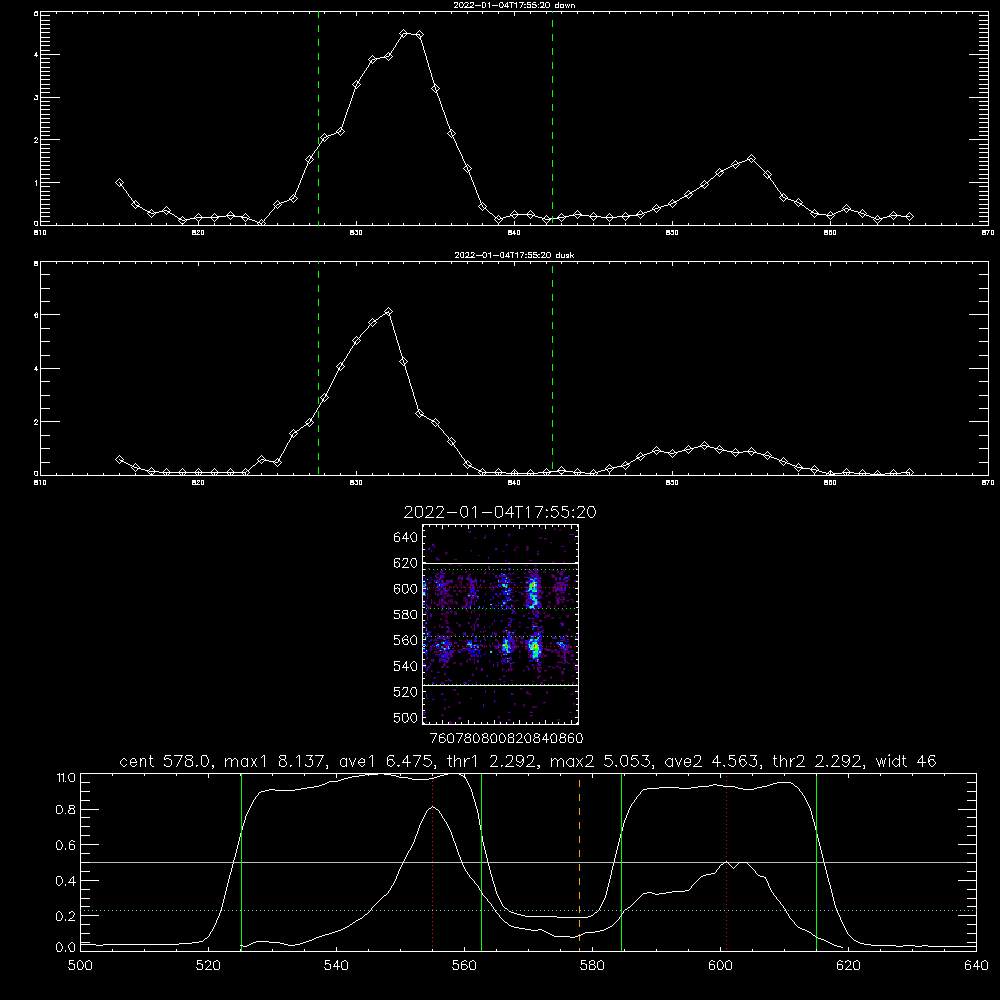Click x-axis label "600" on the bottom plot
Screen dimensions: 1000x1000
click(x=720, y=966)
